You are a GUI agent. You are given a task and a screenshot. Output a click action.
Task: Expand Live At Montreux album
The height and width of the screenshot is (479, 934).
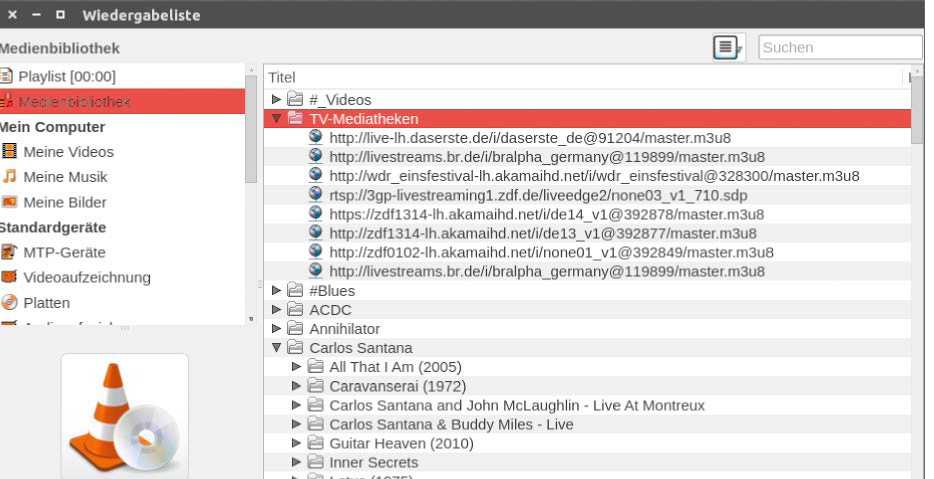pyautogui.click(x=296, y=405)
